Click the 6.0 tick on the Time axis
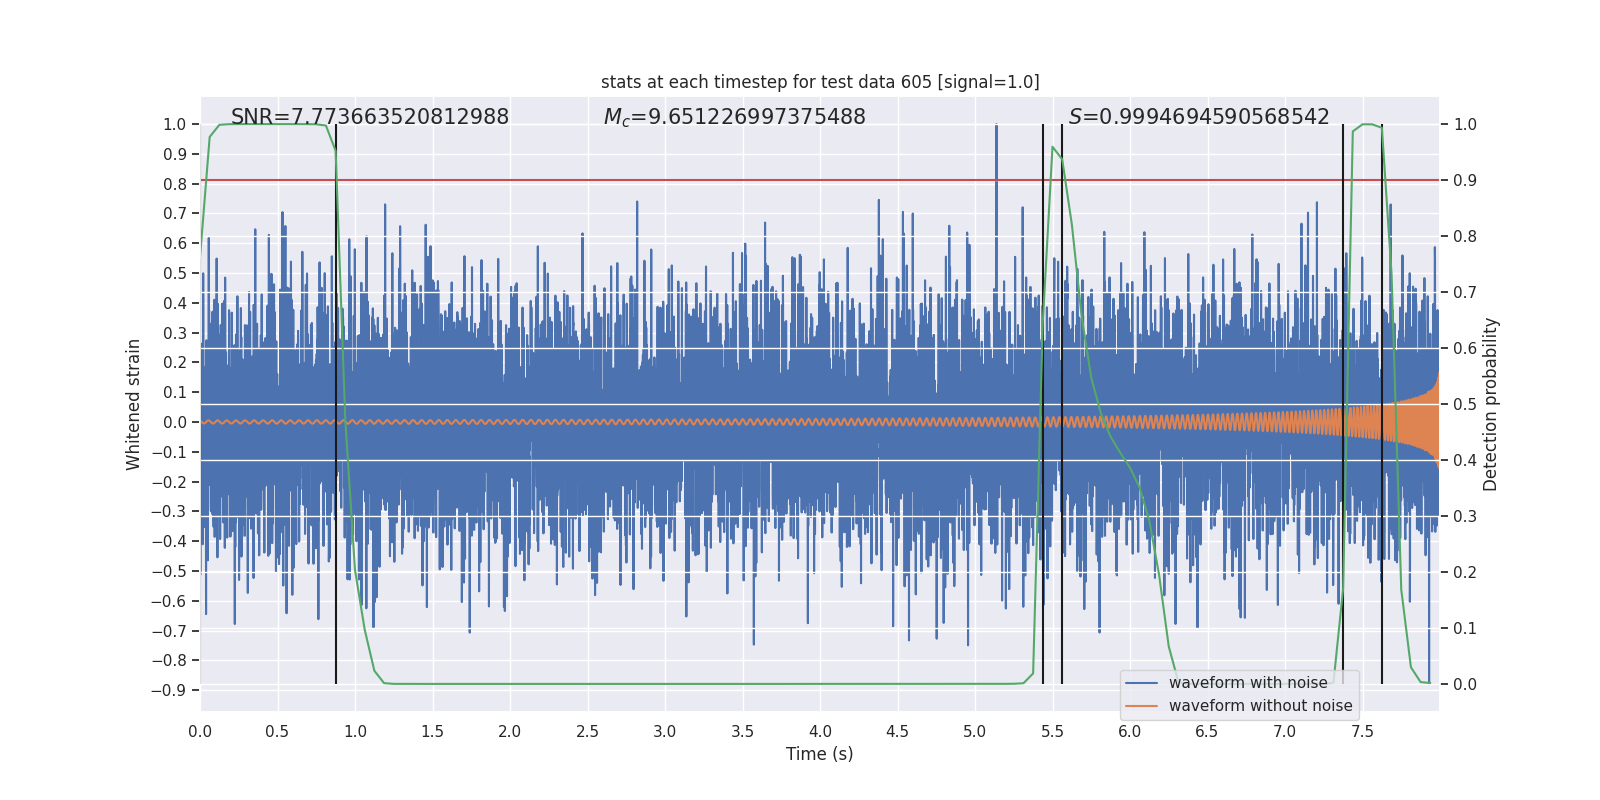This screenshot has height=800, width=1600. coord(1130,731)
